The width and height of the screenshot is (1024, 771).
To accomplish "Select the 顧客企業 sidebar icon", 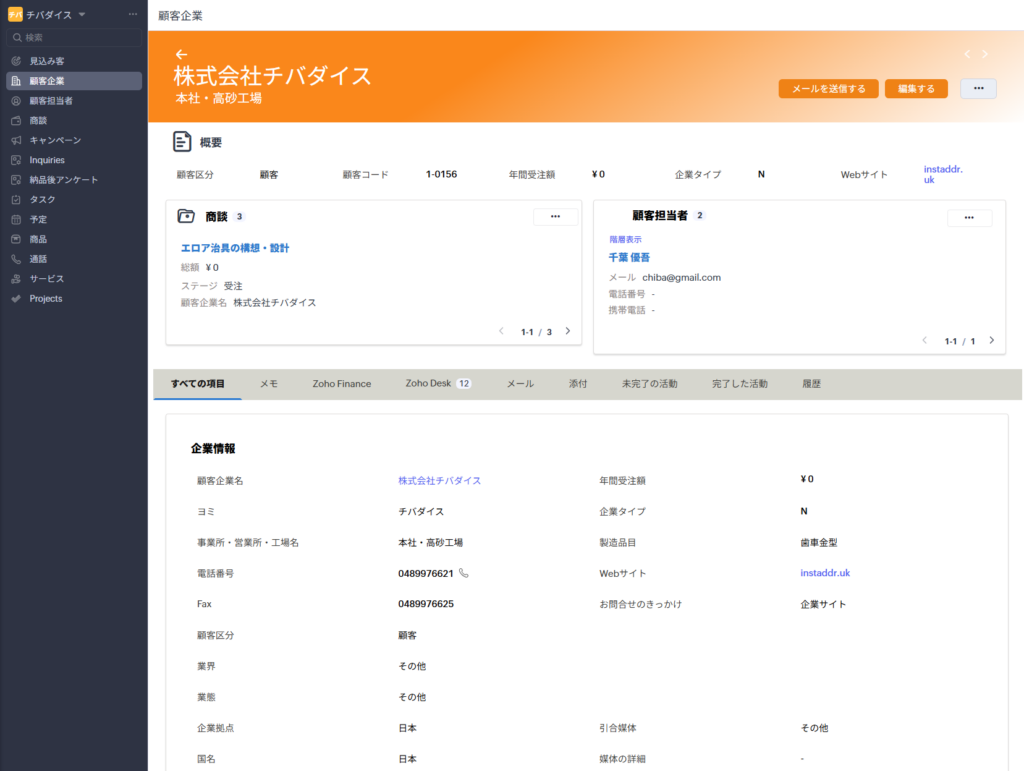I will coord(16,81).
